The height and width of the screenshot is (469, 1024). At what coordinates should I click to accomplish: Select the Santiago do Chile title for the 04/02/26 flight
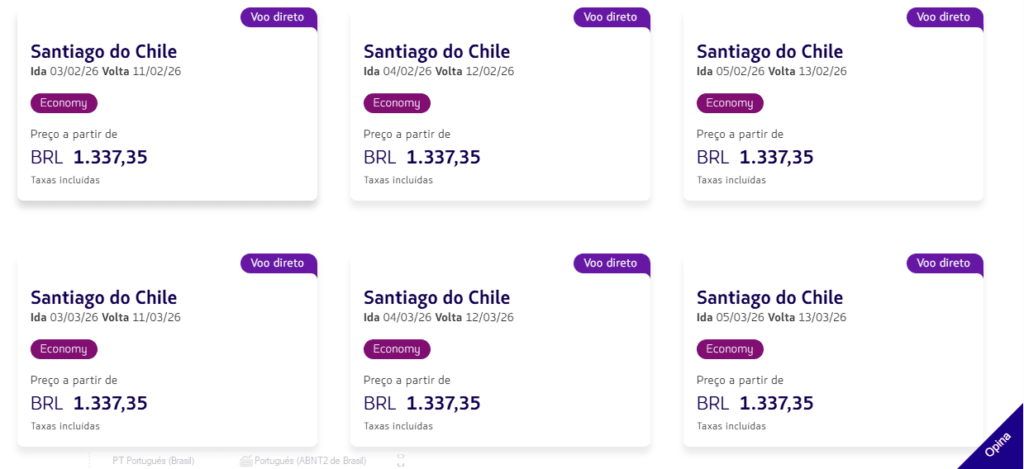436,51
